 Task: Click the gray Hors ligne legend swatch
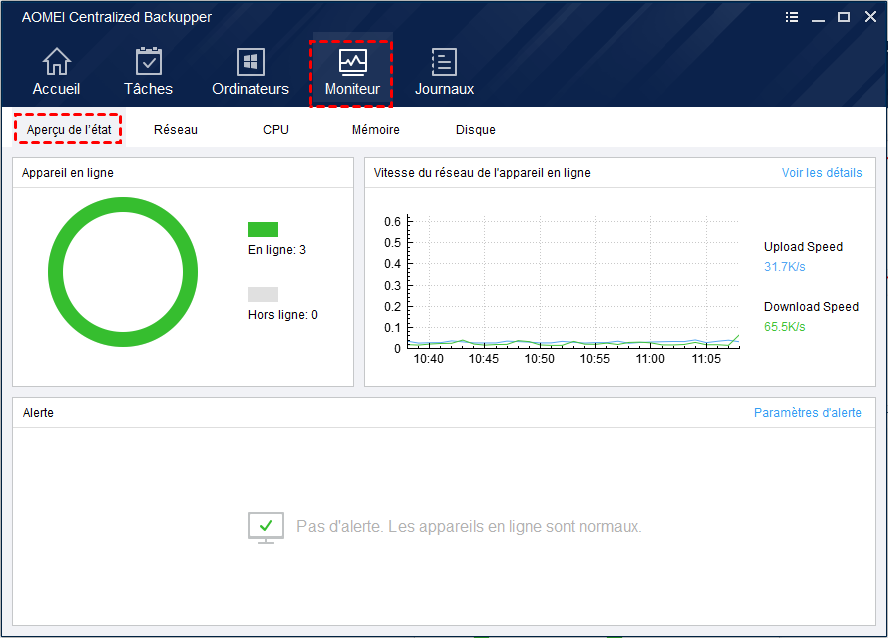pos(263,294)
